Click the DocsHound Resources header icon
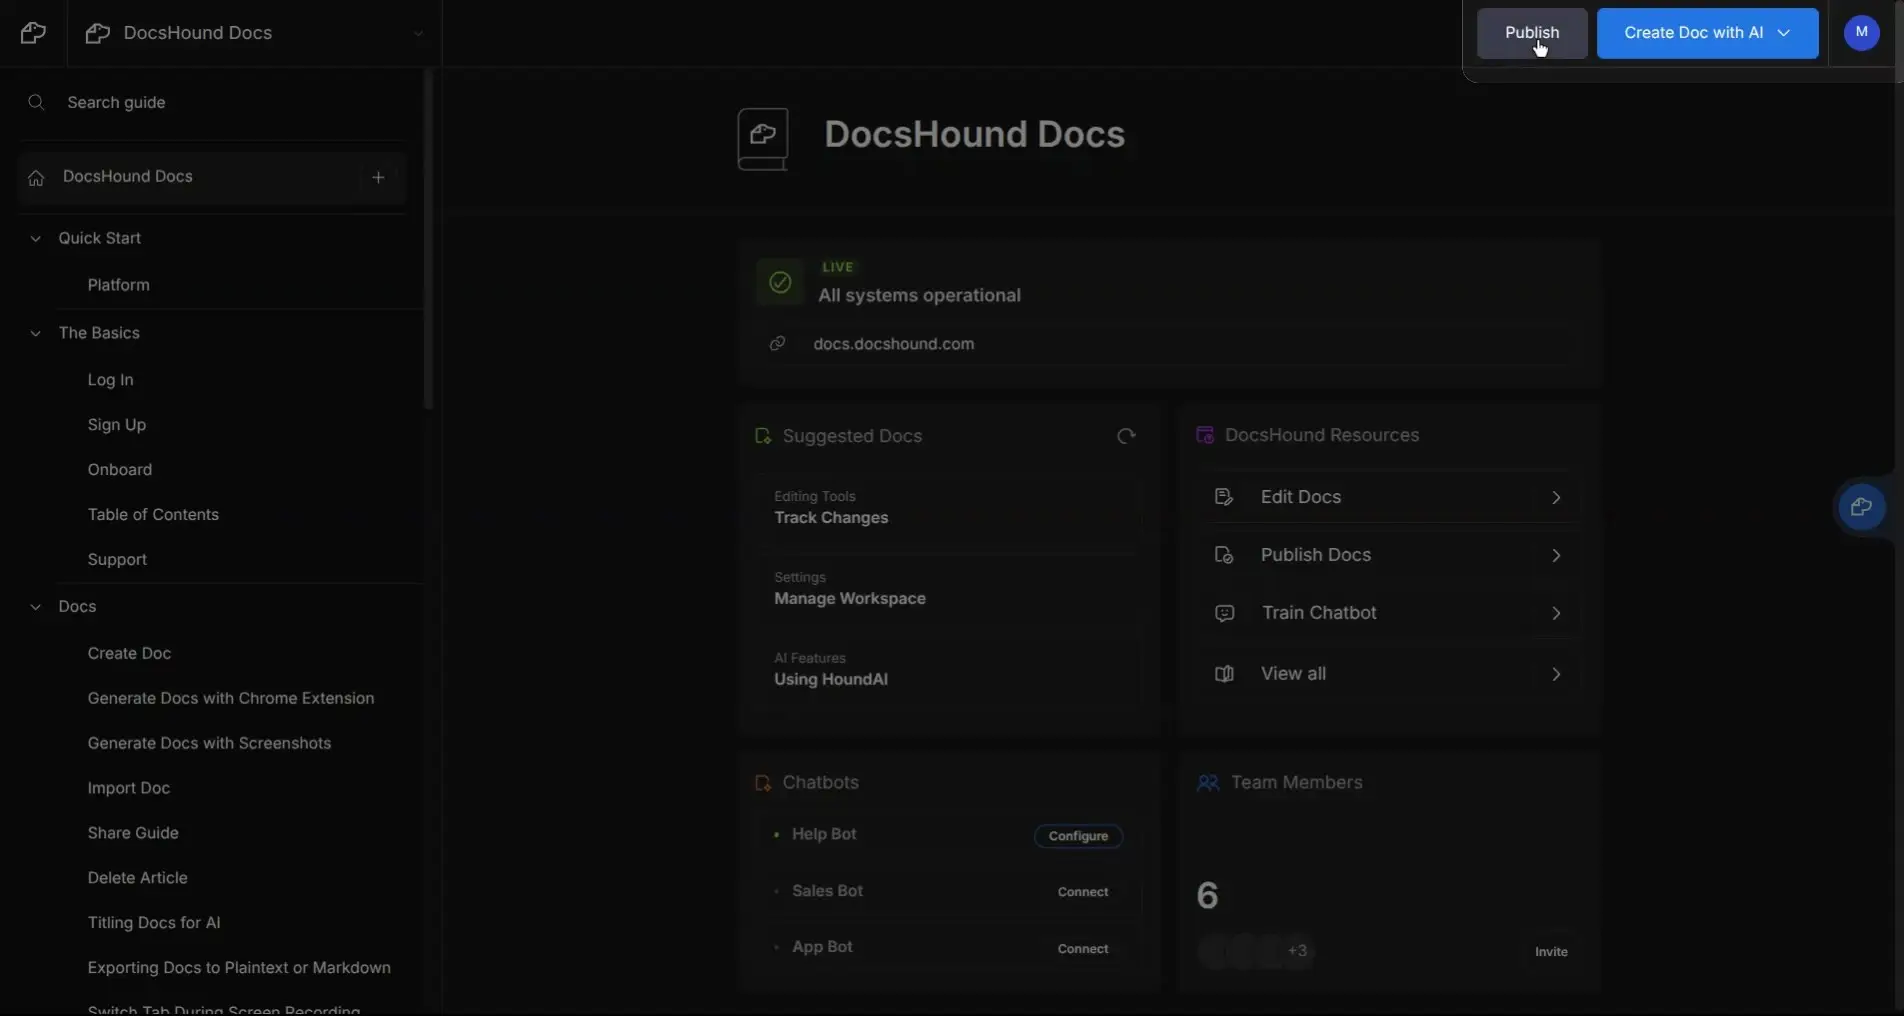 (x=1205, y=435)
